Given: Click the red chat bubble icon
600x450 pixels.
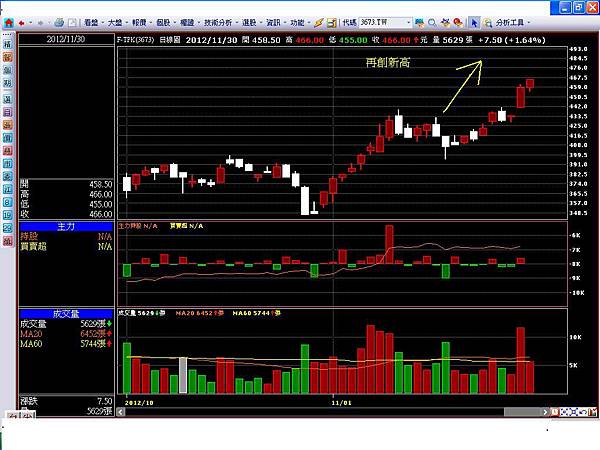Looking at the screenshot, I should tap(458, 23).
